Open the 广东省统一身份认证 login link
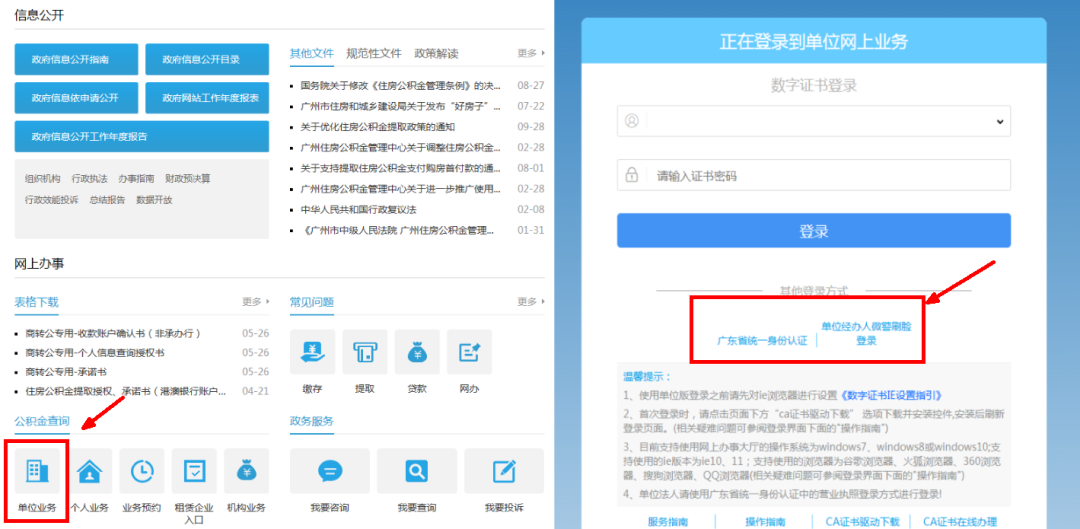 tap(762, 340)
